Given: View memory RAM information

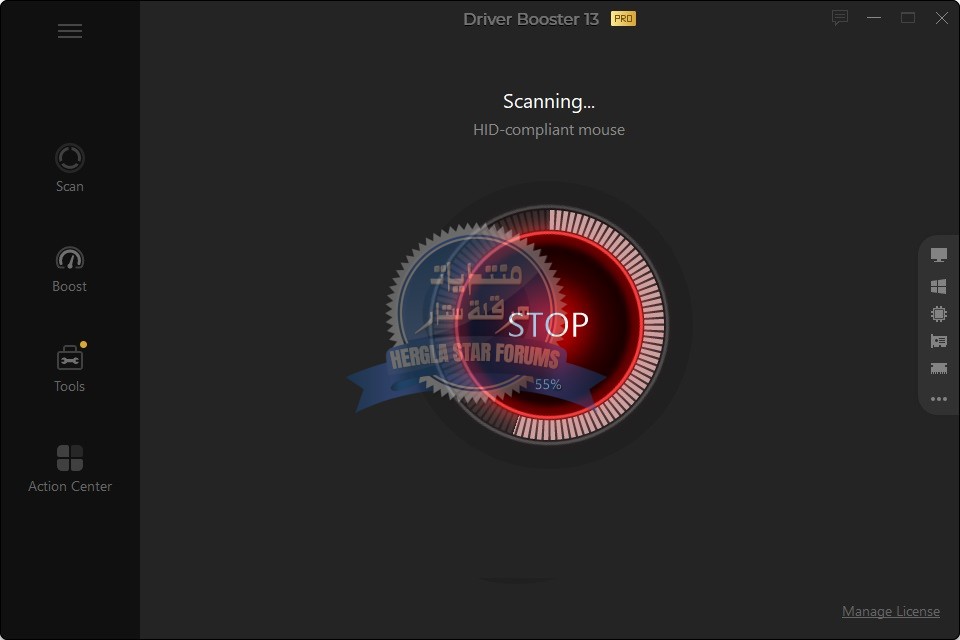Looking at the screenshot, I should coord(938,369).
